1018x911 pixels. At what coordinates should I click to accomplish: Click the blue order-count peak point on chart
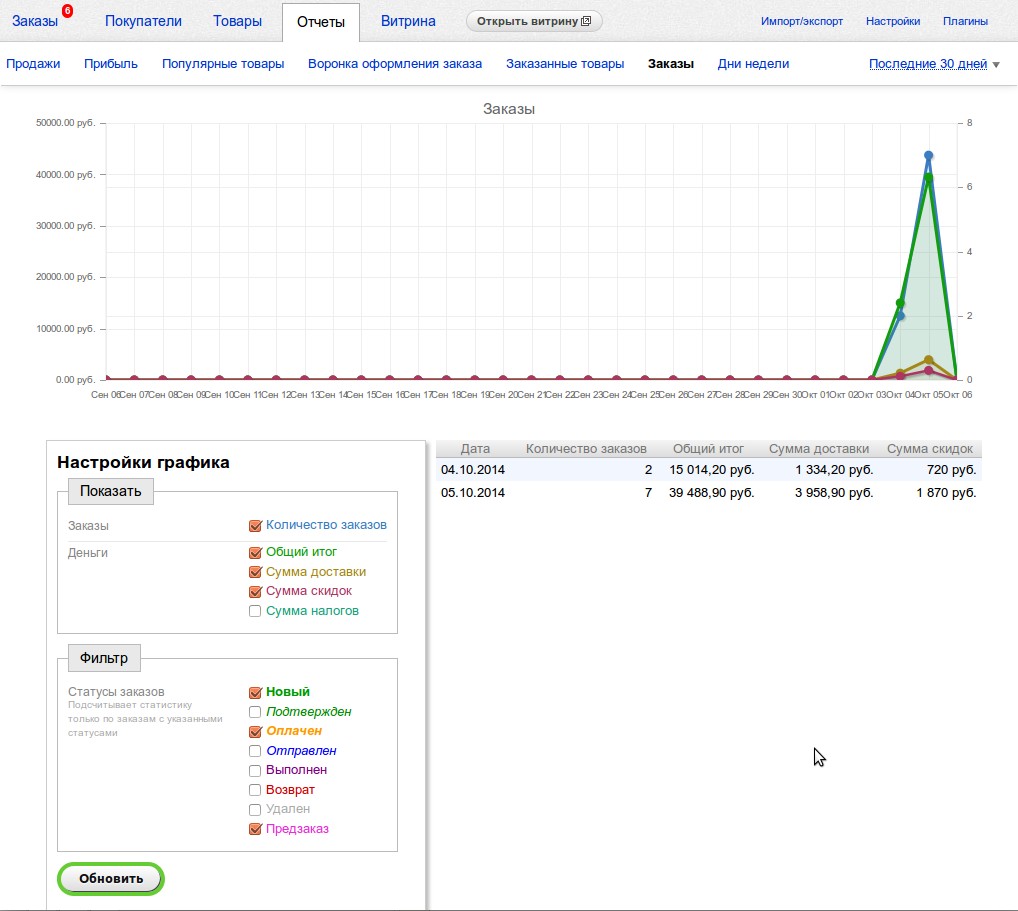point(928,155)
